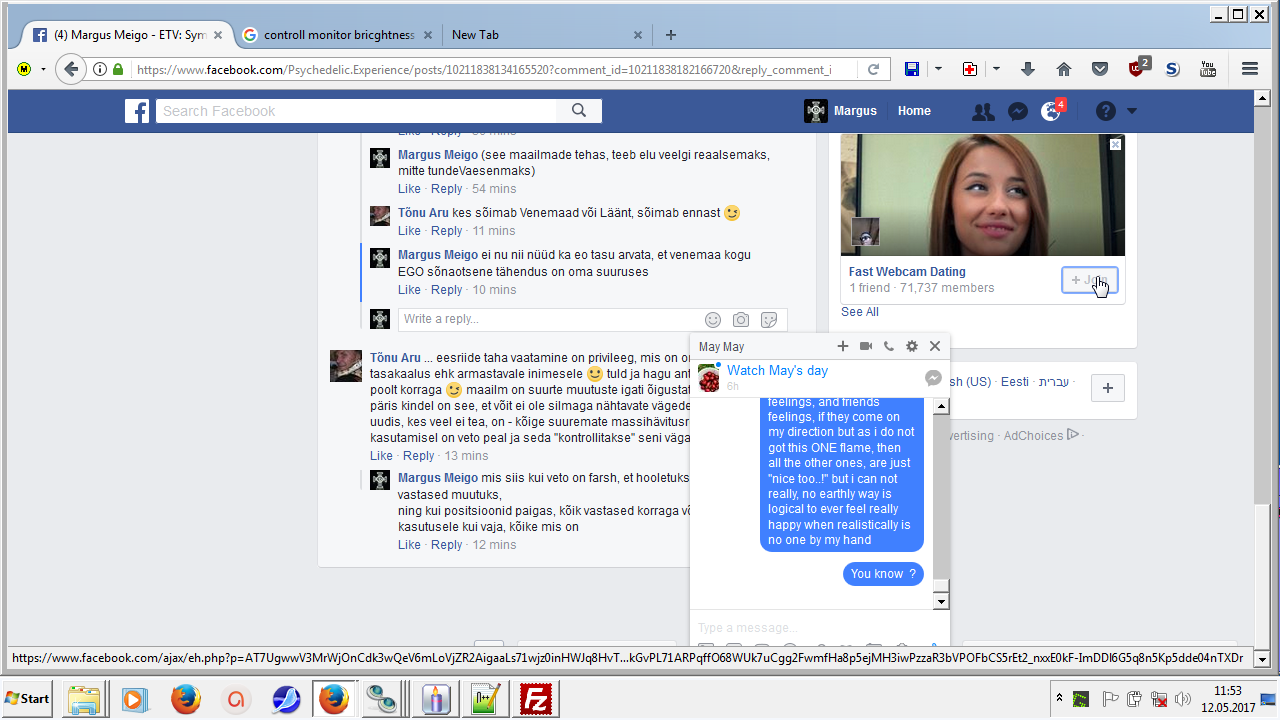Expand the red cross icon's dropdown arrow
1280x720 pixels.
point(996,69)
